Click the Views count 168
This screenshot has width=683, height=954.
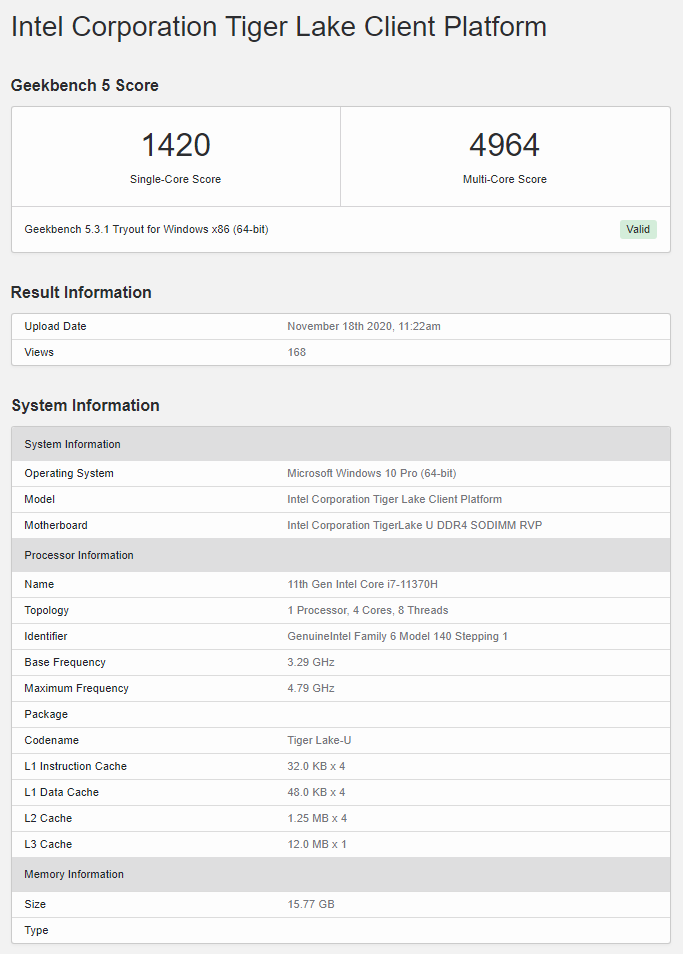(x=296, y=352)
